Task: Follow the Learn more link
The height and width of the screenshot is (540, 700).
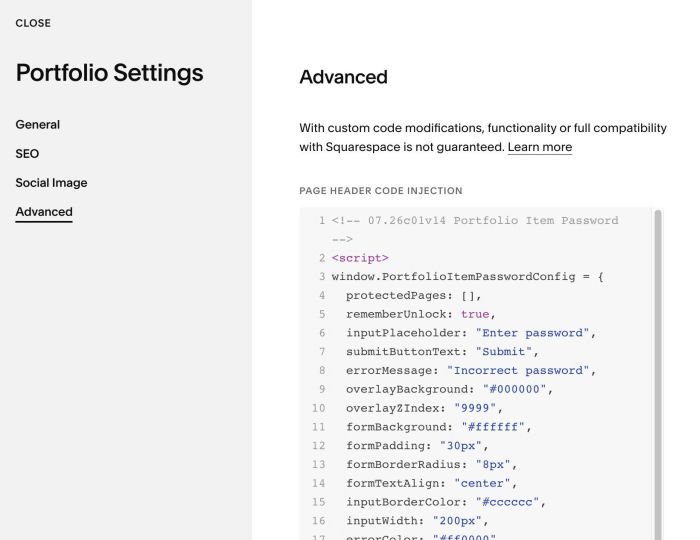Action: [x=540, y=147]
